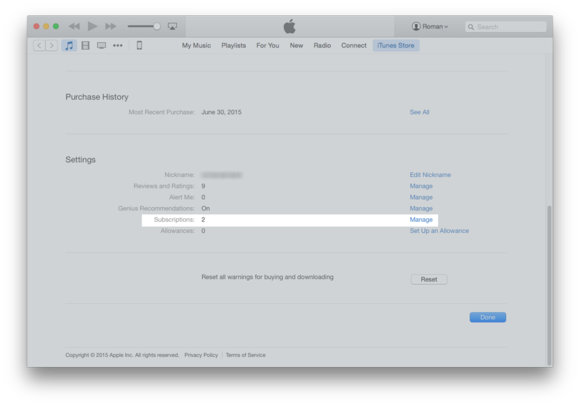Image resolution: width=580 pixels, height=406 pixels.
Task: Click the Reset warnings button
Action: [x=429, y=279]
